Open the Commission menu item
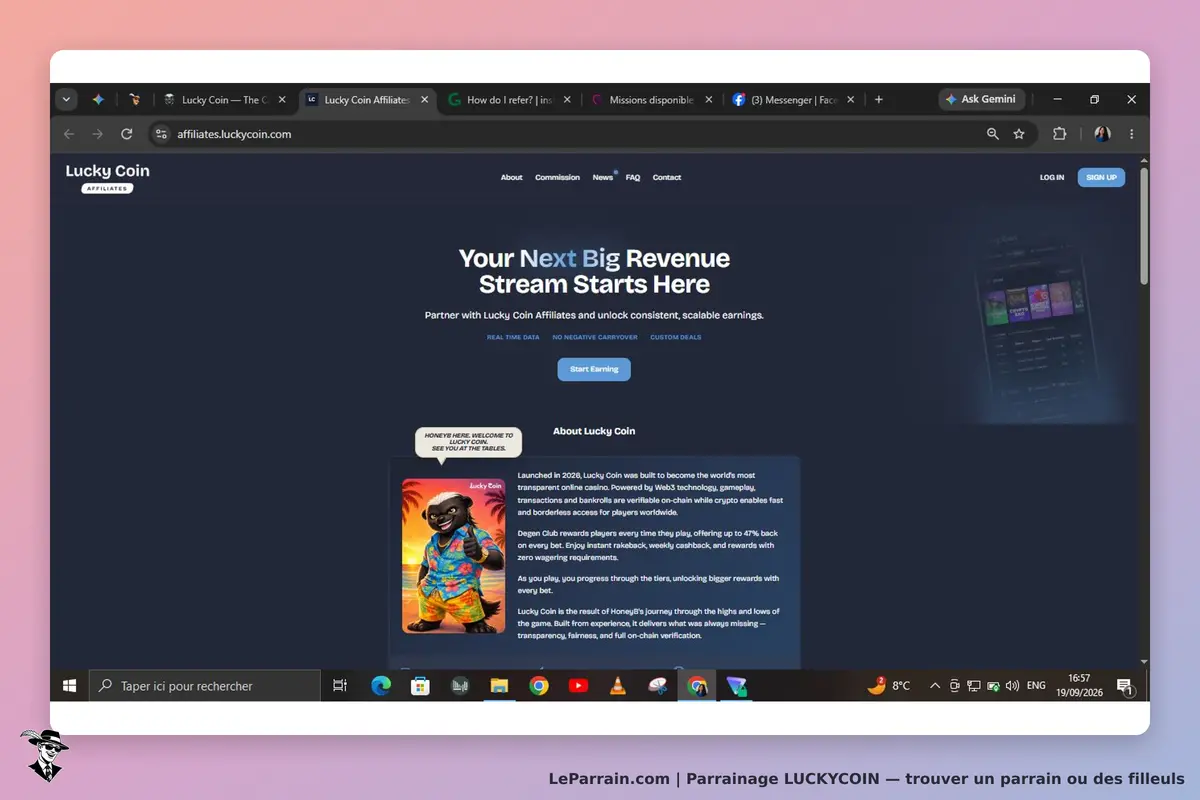Screen dimensions: 1200x800 [557, 178]
